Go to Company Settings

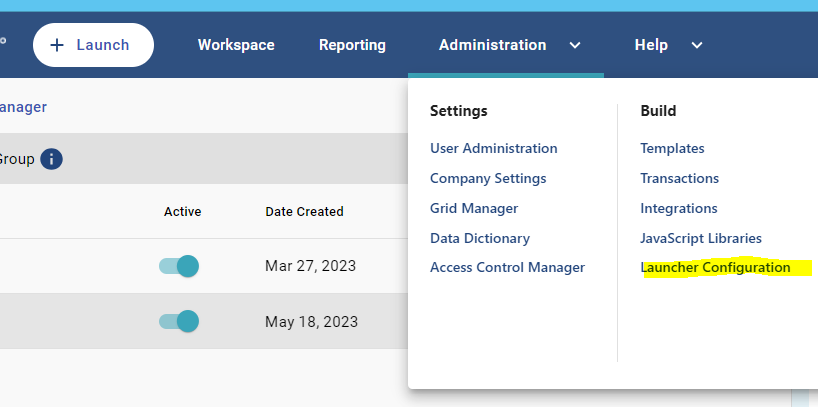pos(488,178)
